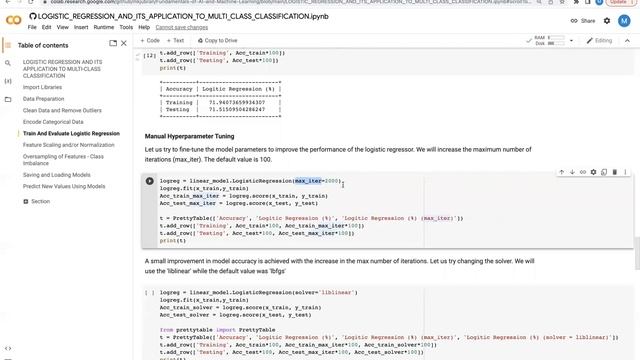Viewport: 640px width, 360px height.
Task: Select Train And Evaluate Logistic Regression entry
Action: pyautogui.click(x=71, y=133)
